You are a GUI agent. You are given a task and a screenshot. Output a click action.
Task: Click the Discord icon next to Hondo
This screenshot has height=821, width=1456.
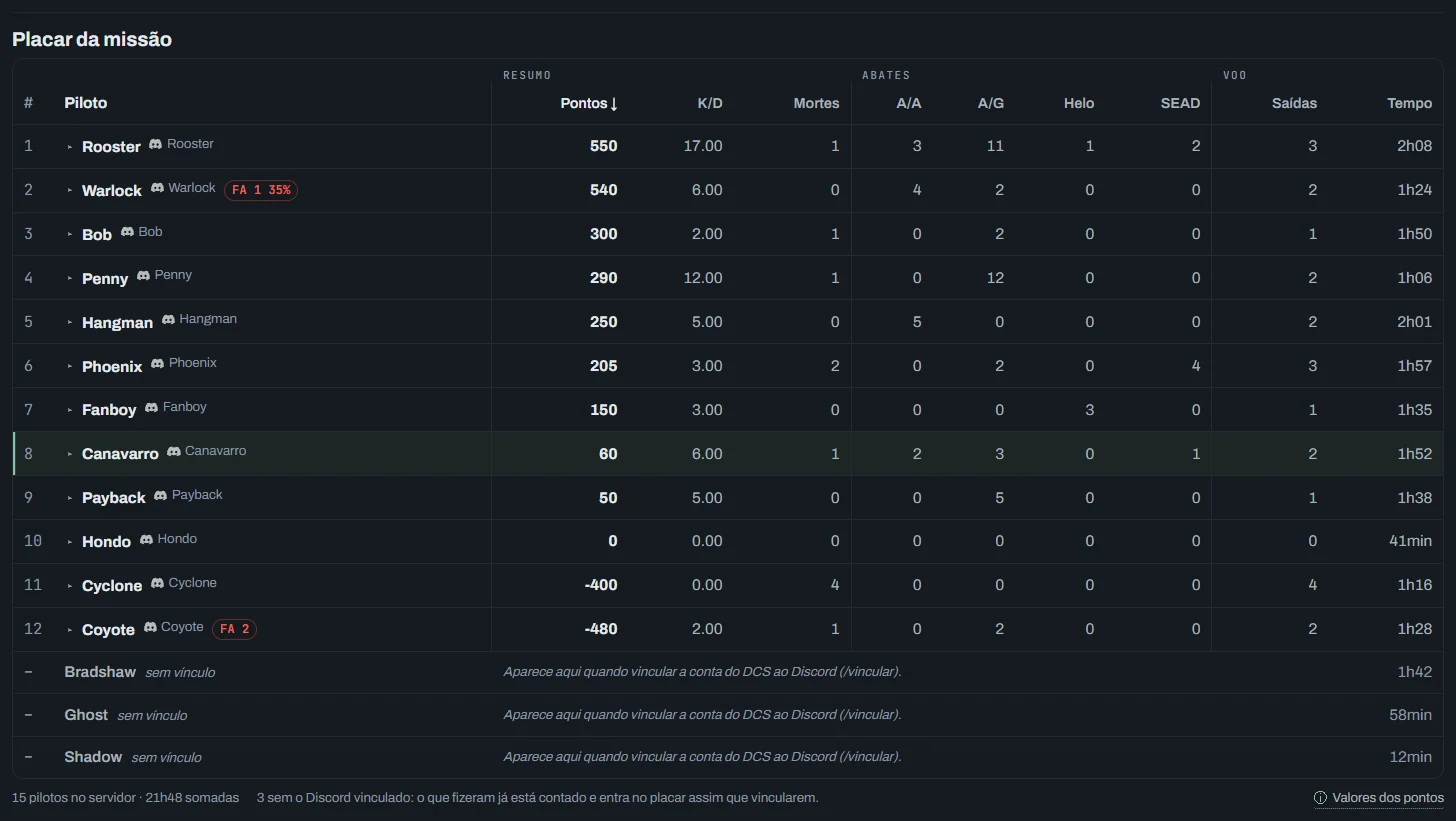click(146, 539)
